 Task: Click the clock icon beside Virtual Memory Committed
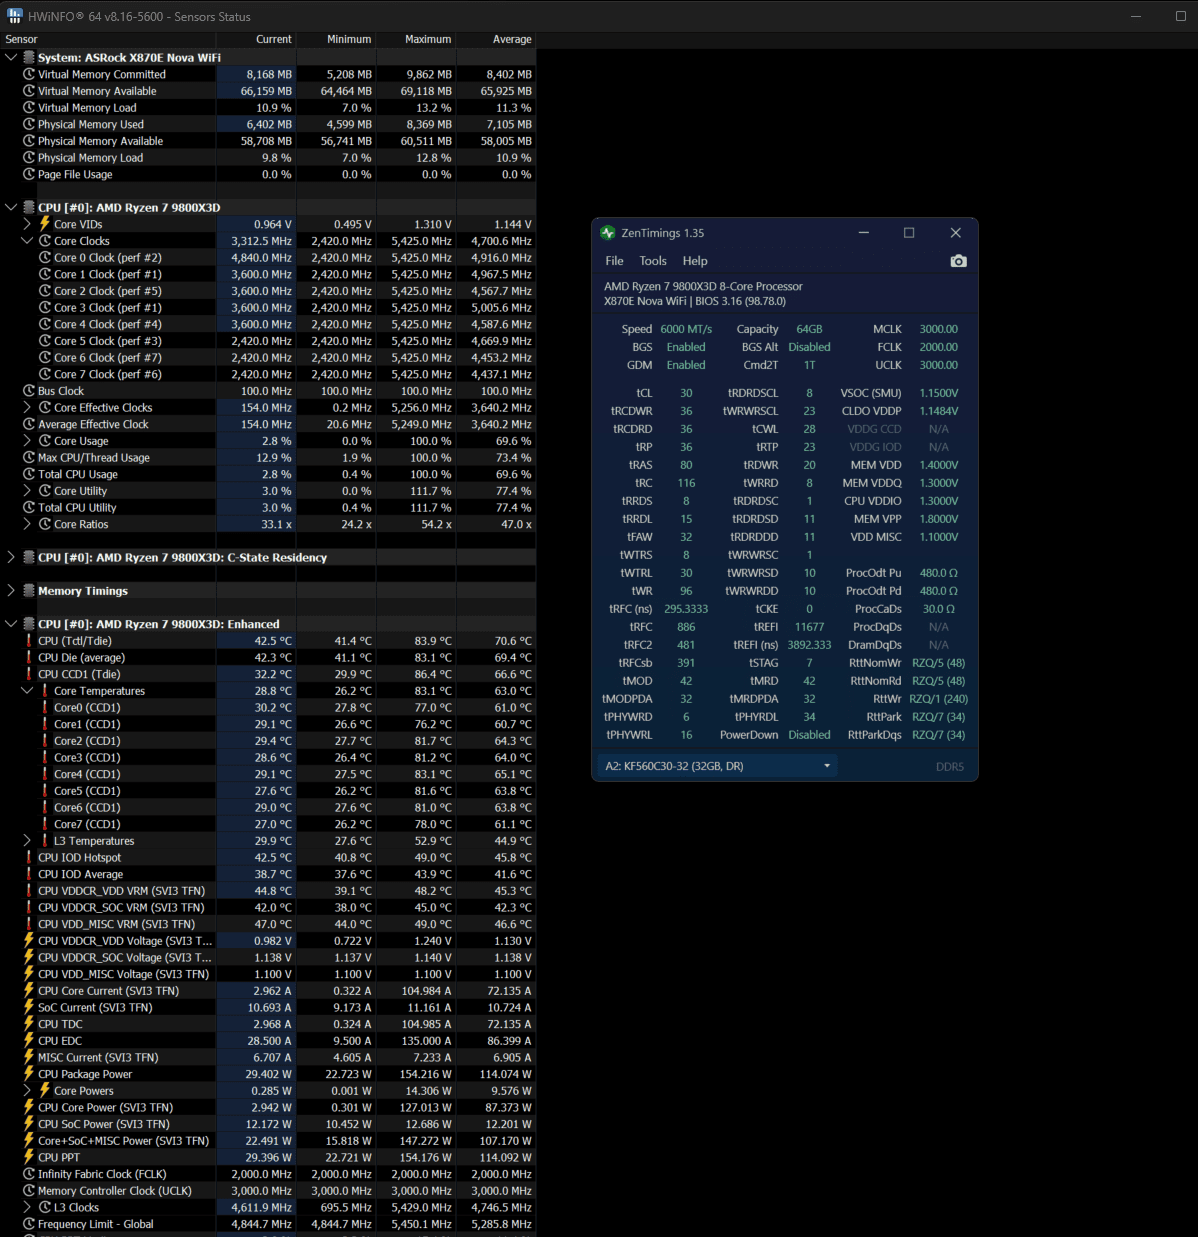tap(29, 74)
